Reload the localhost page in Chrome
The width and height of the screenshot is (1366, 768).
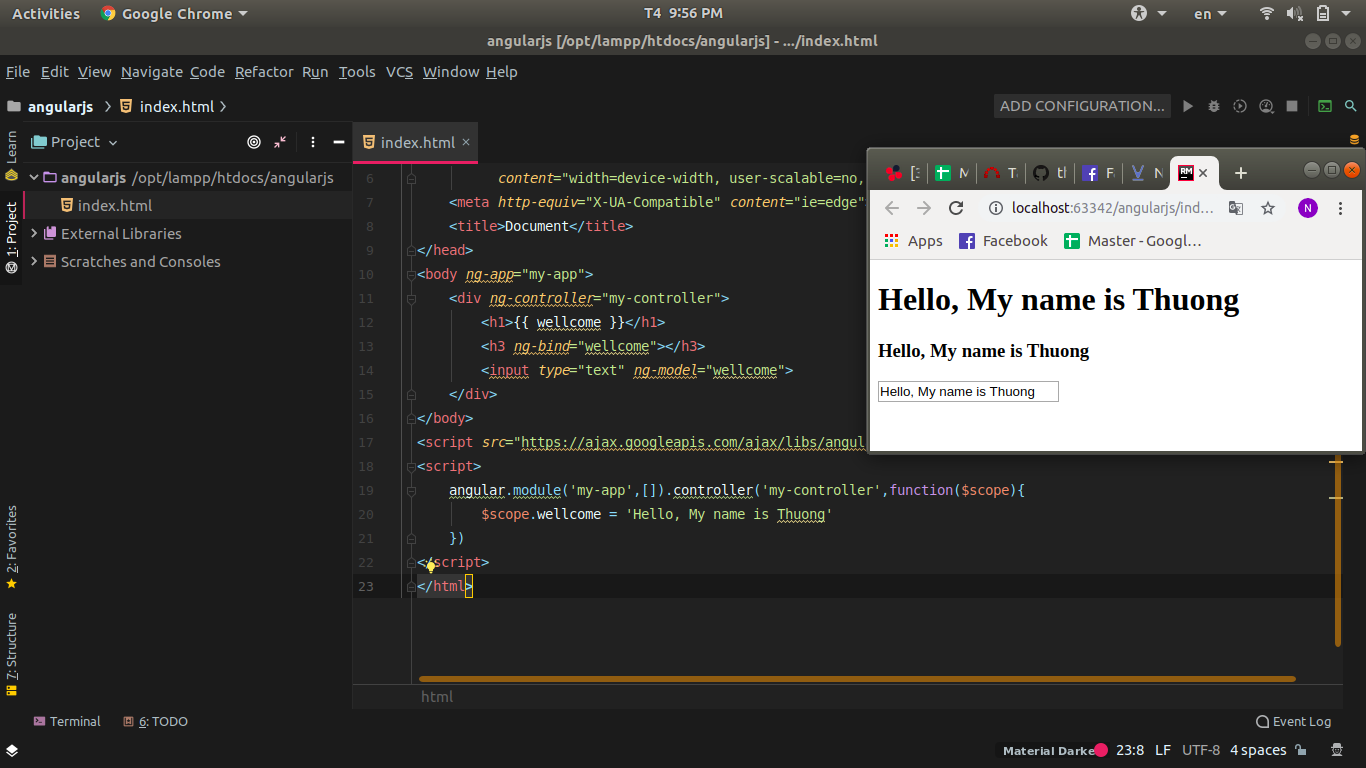pyautogui.click(x=956, y=208)
